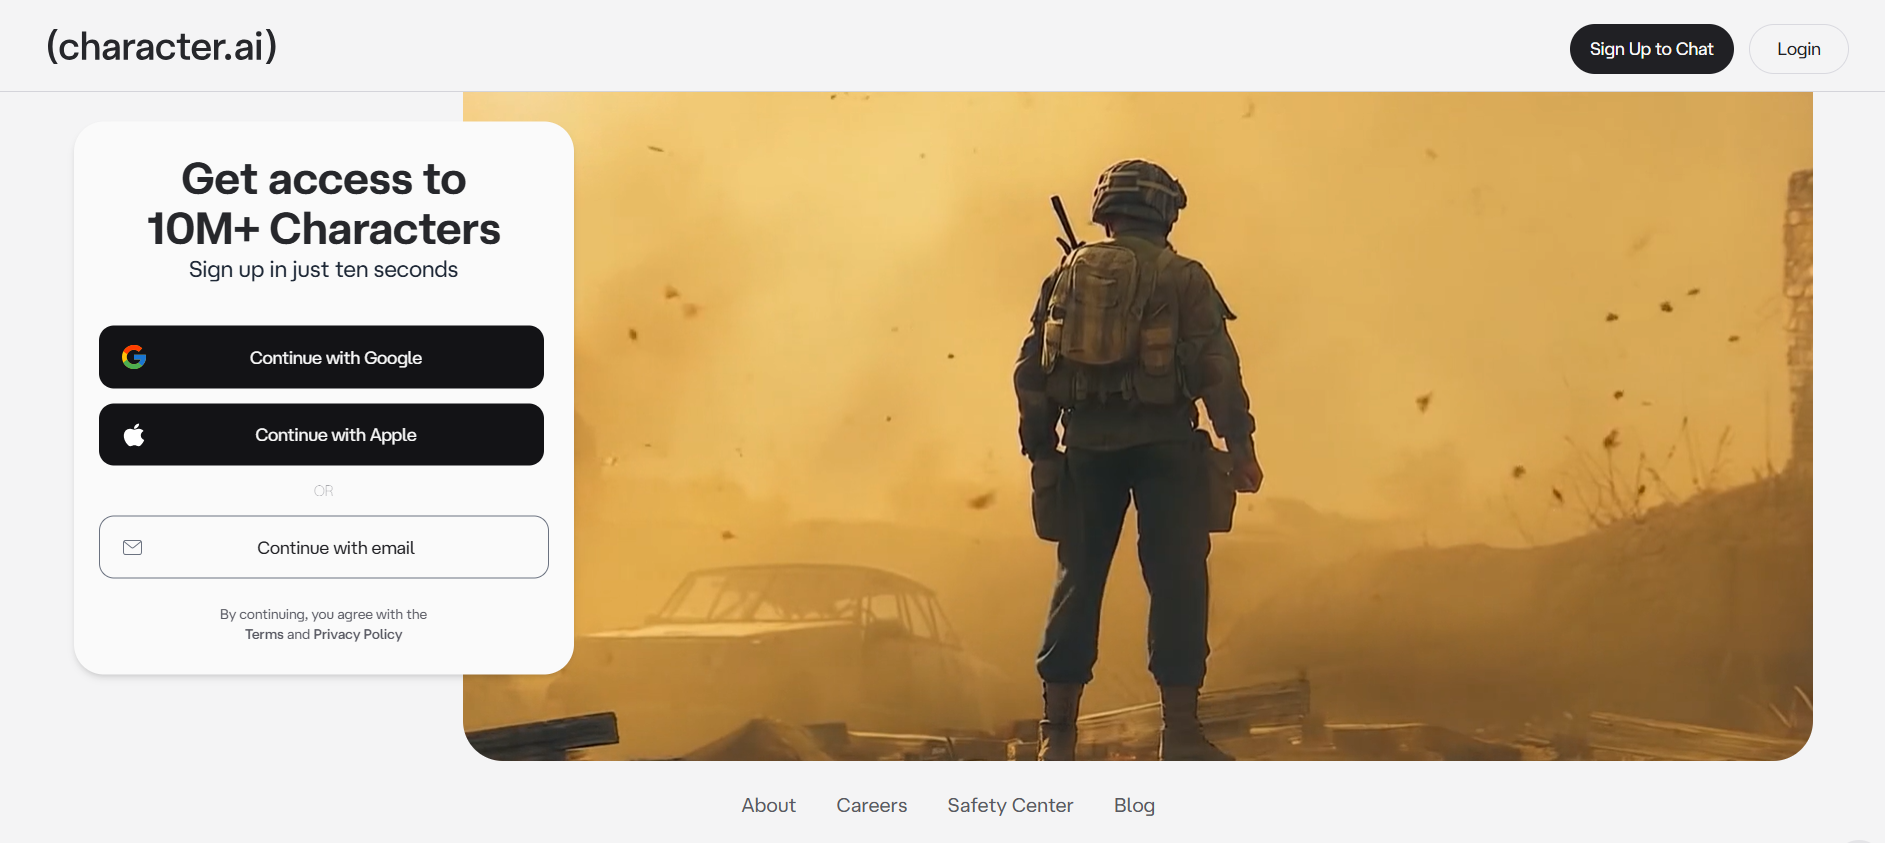This screenshot has height=843, width=1885.
Task: Open the Login button
Action: pyautogui.click(x=1798, y=49)
